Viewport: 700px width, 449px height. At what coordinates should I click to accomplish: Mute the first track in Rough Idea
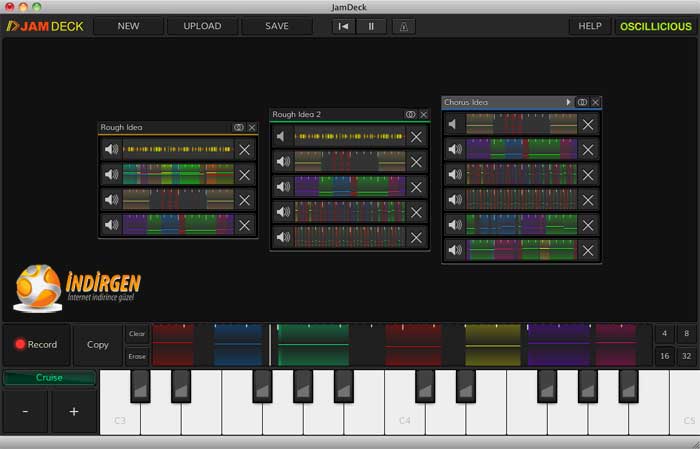(111, 150)
